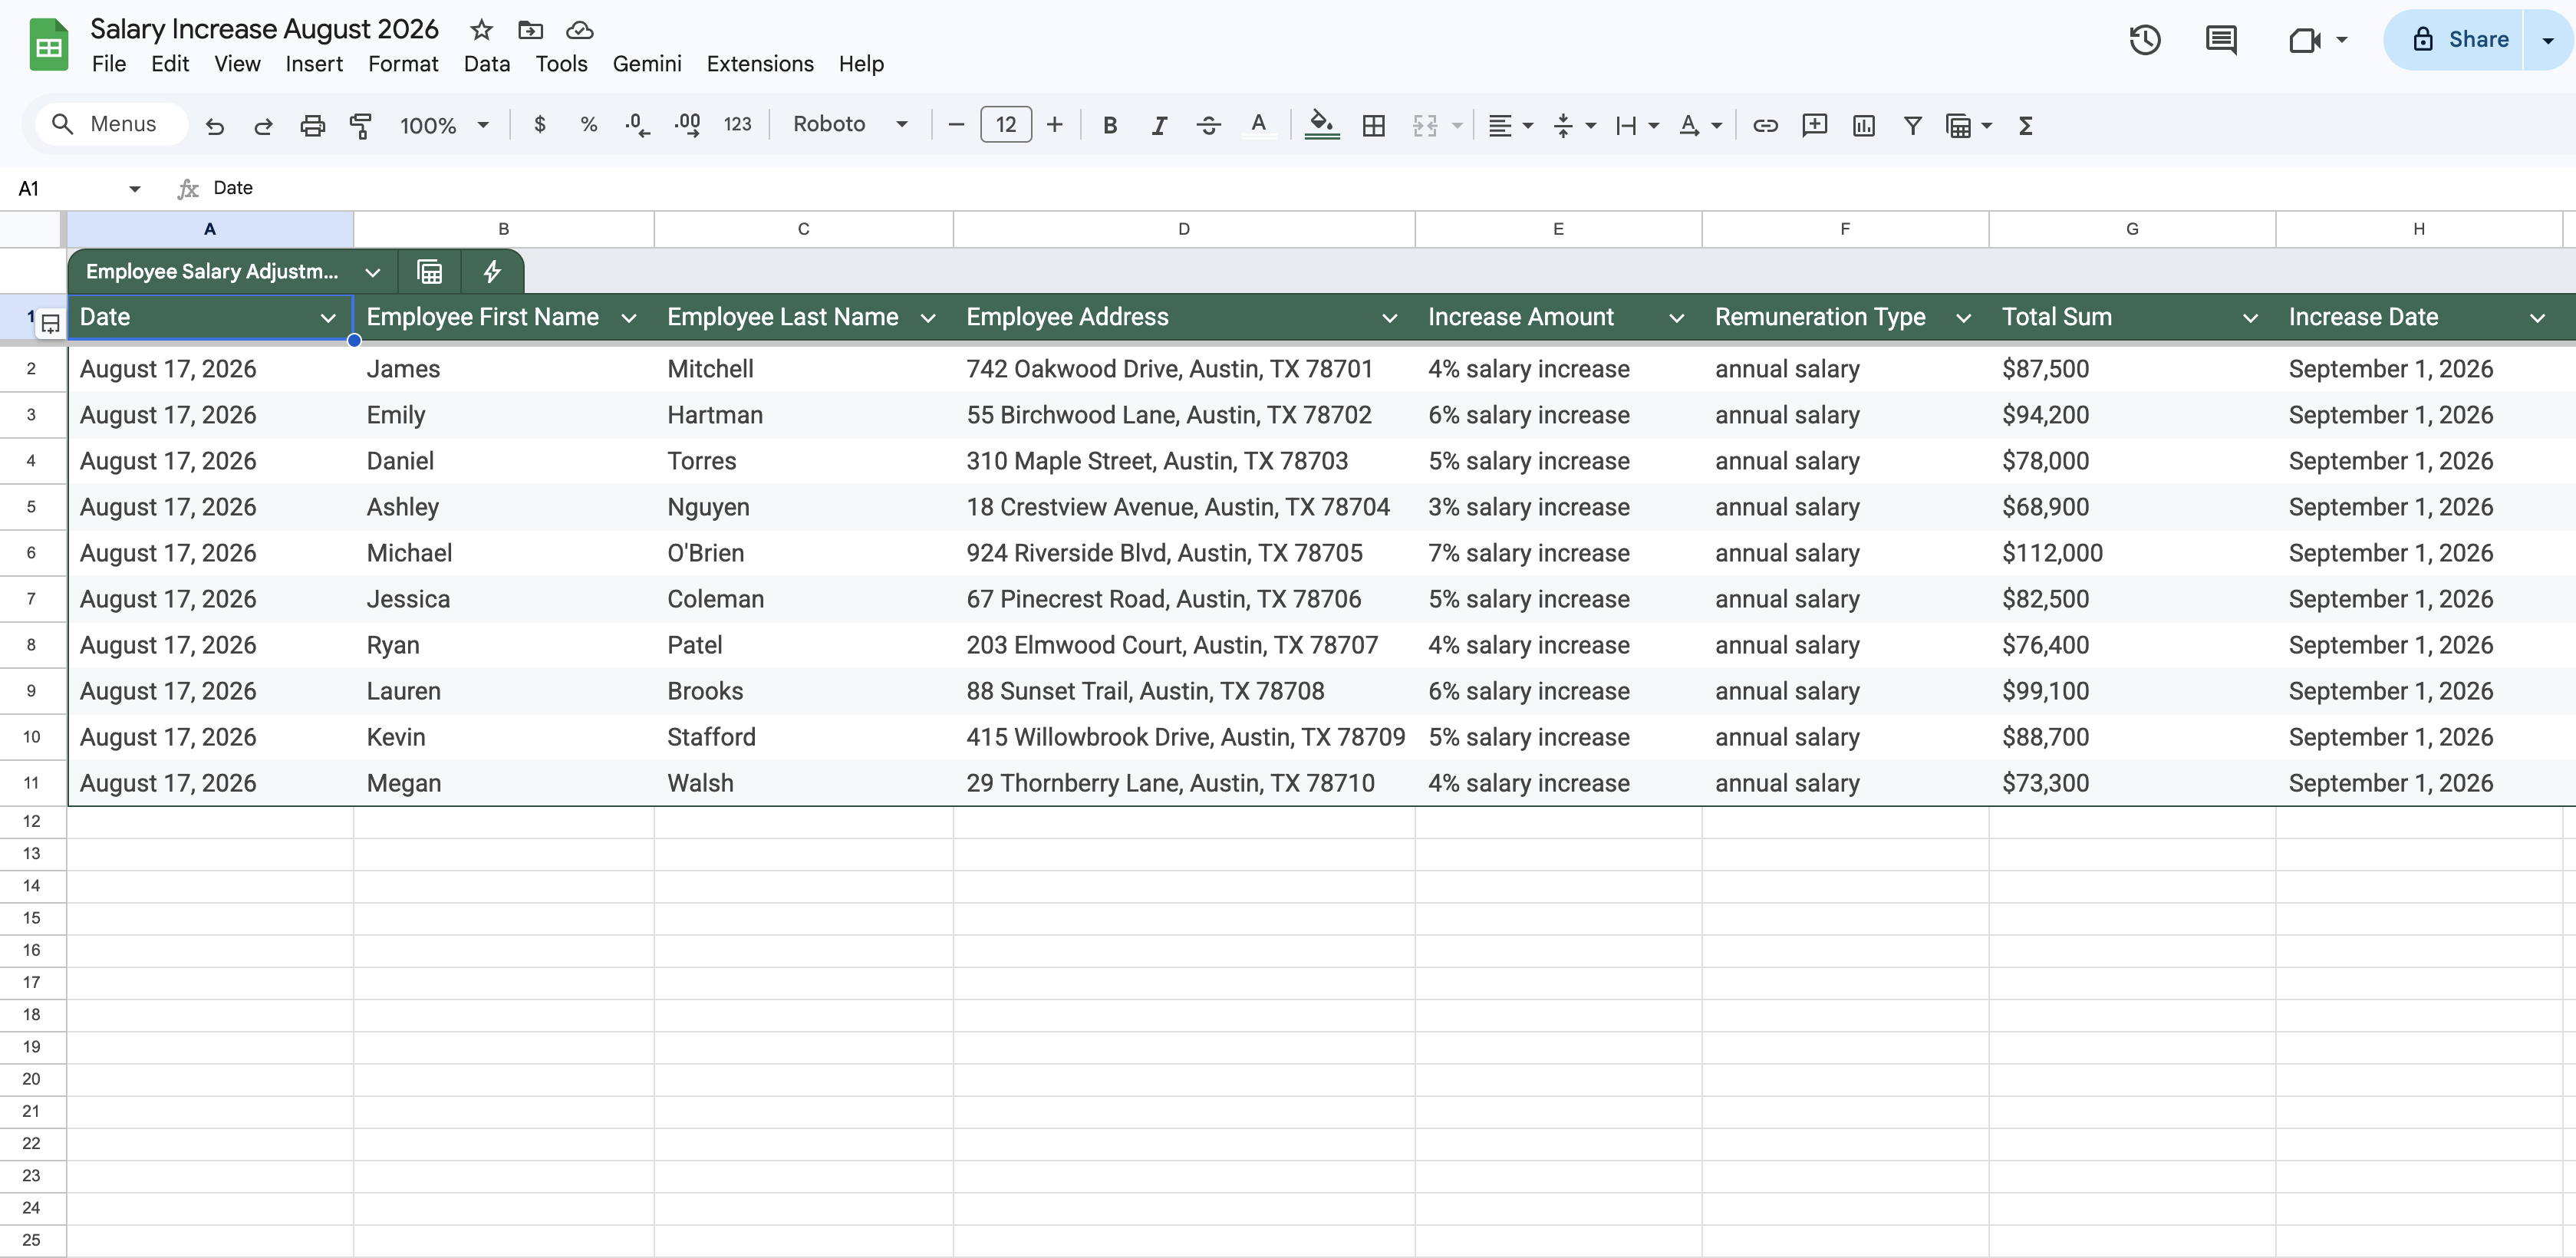Viewport: 2576px width, 1258px height.
Task: Open text color picker
Action: [x=1259, y=125]
